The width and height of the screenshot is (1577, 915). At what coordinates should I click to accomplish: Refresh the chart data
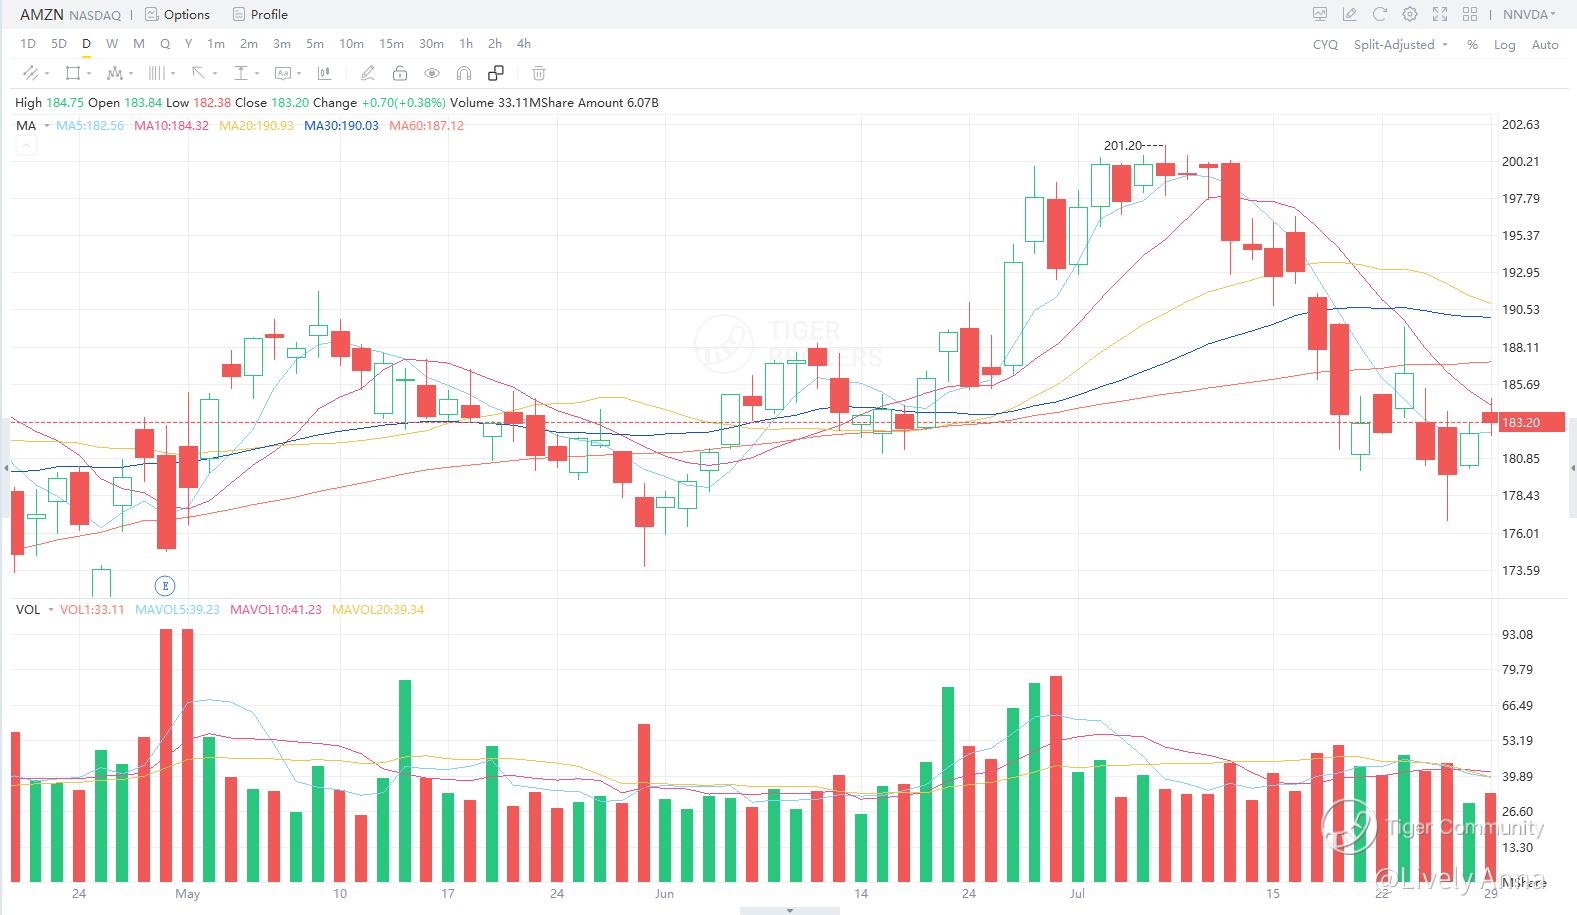tap(1380, 14)
